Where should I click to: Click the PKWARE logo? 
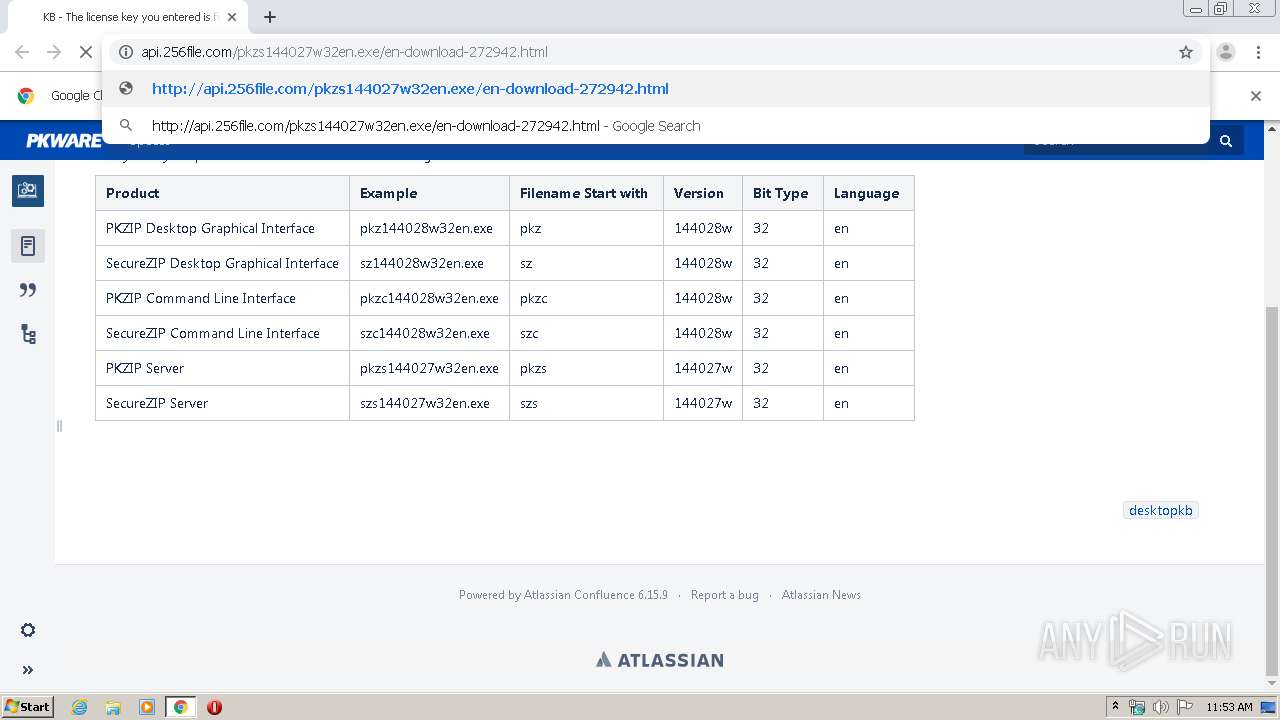tap(64, 141)
